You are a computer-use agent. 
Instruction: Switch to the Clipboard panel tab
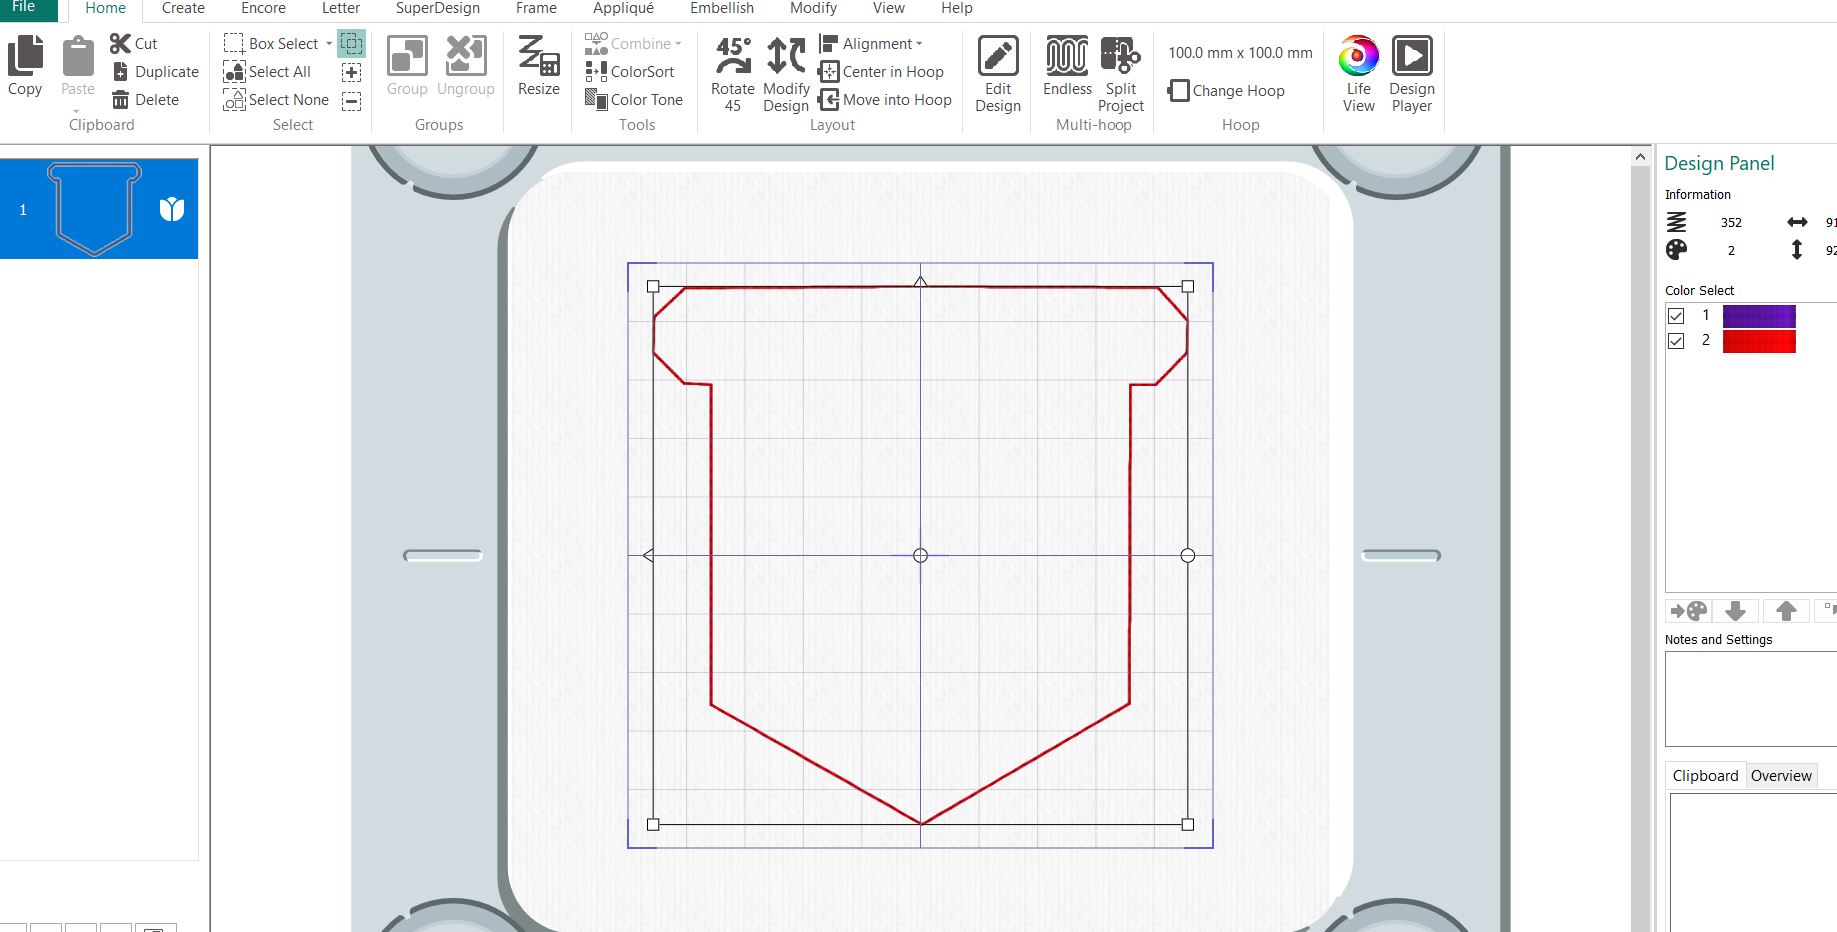click(1705, 776)
